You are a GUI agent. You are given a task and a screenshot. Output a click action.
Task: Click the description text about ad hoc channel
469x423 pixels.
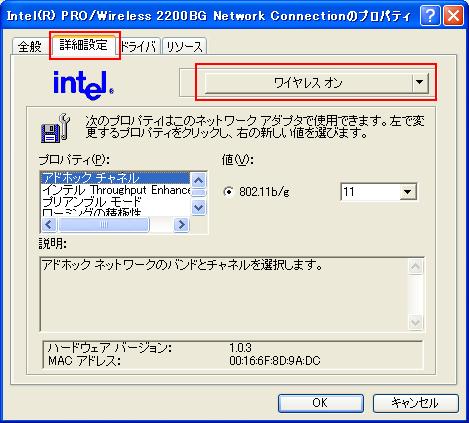click(182, 265)
